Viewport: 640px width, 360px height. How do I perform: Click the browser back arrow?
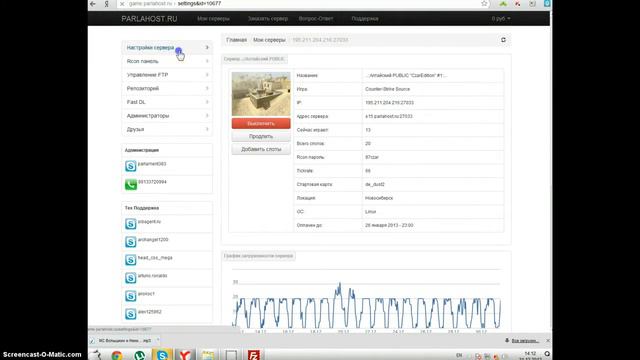pos(93,4)
